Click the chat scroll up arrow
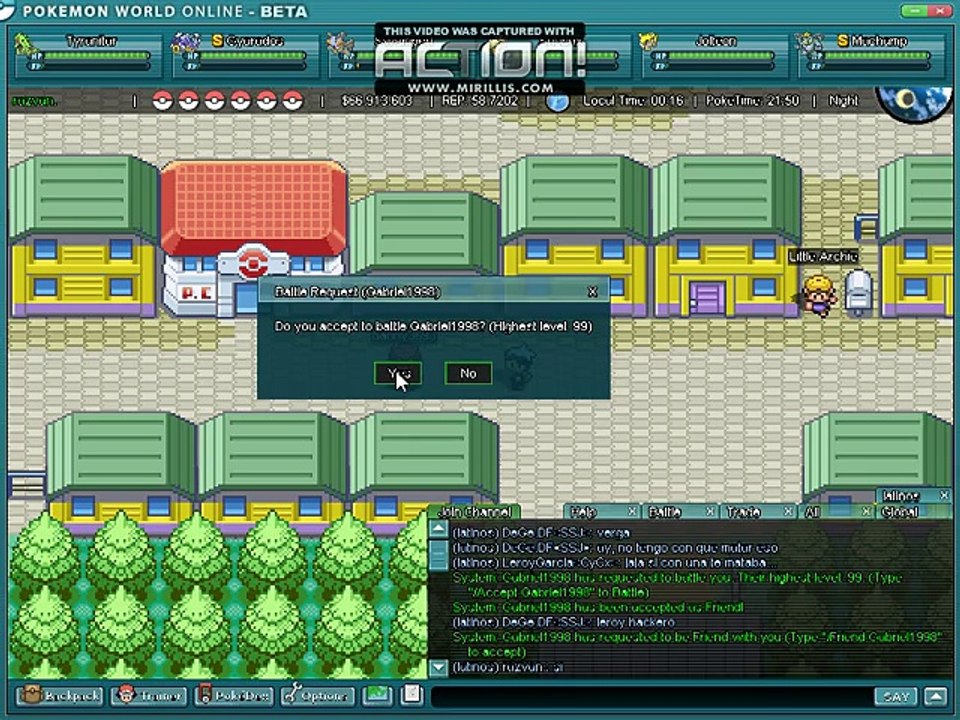The height and width of the screenshot is (720, 960). (439, 529)
